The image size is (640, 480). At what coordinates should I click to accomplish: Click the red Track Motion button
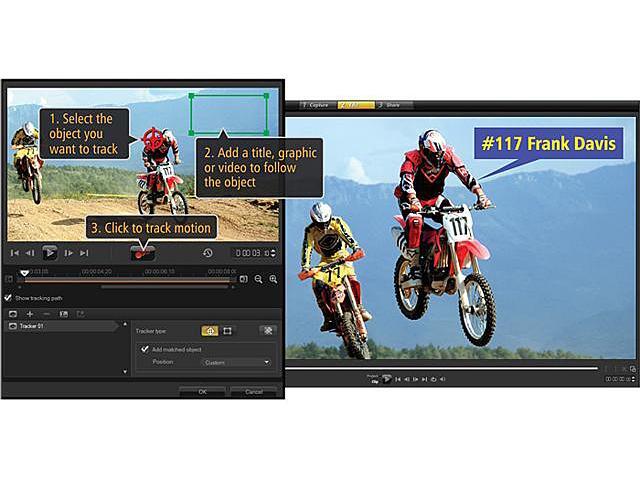tap(141, 254)
